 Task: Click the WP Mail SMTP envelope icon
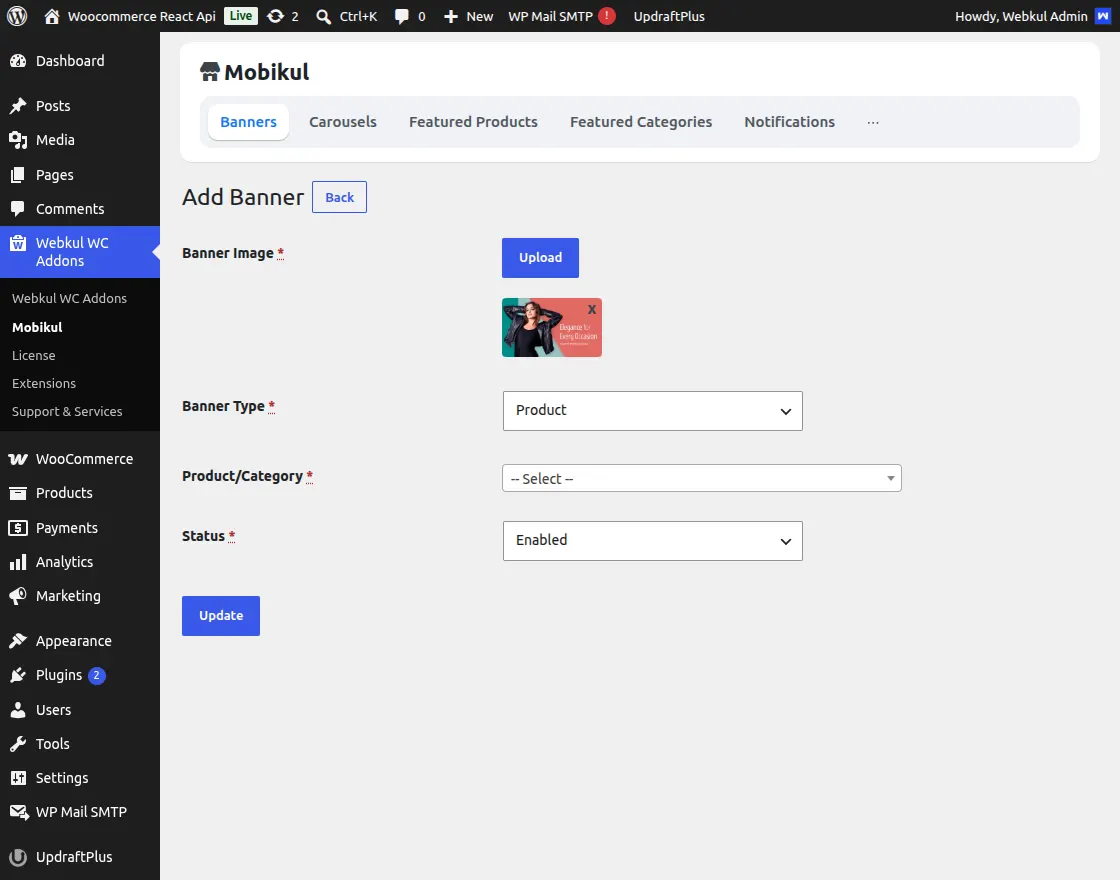tap(19, 812)
